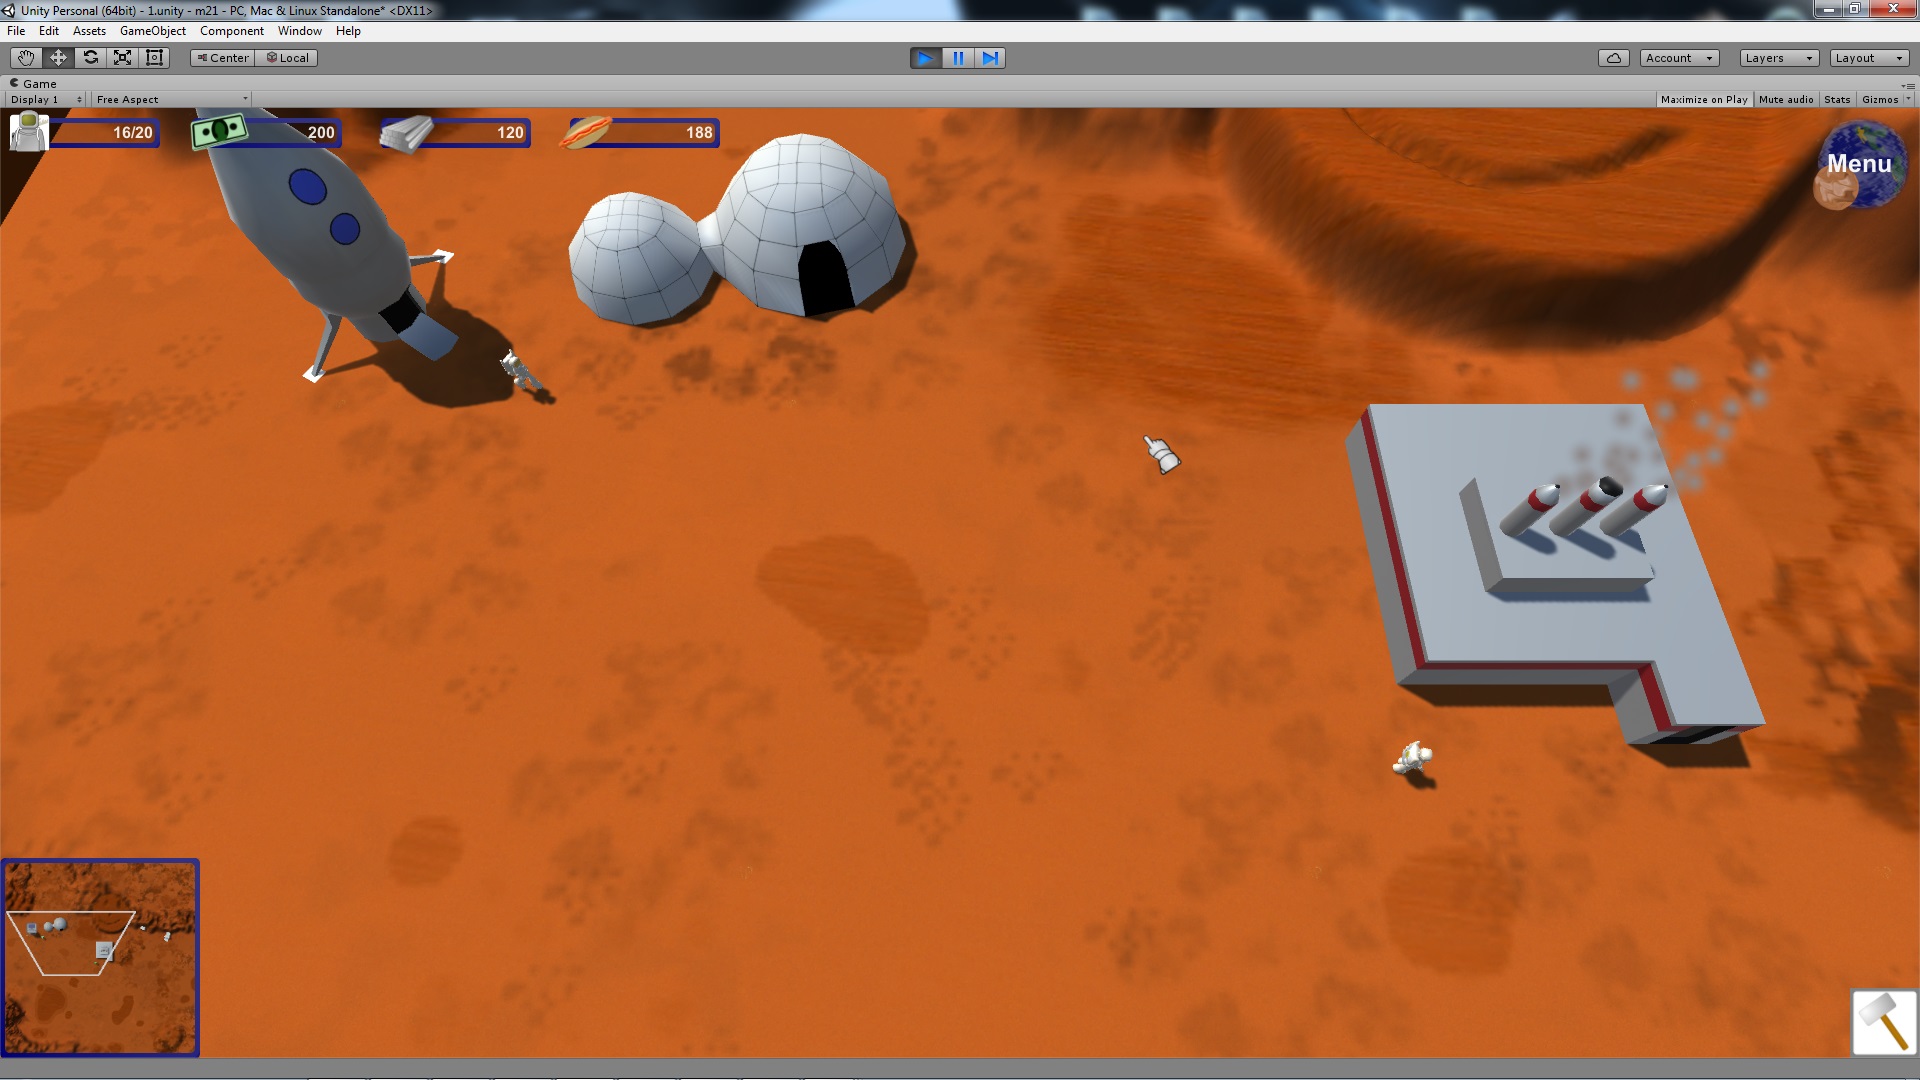
Task: Click the metal bar showing 120
Action: (x=480, y=133)
